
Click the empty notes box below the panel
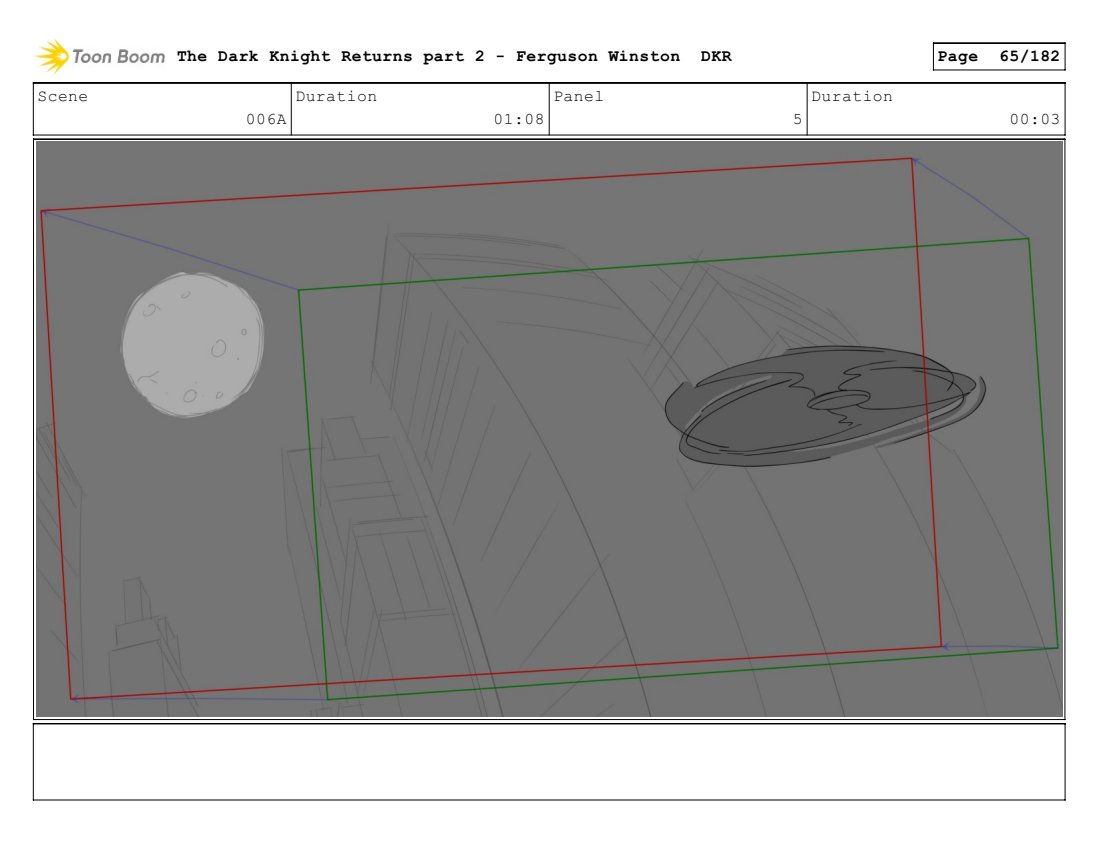click(549, 762)
